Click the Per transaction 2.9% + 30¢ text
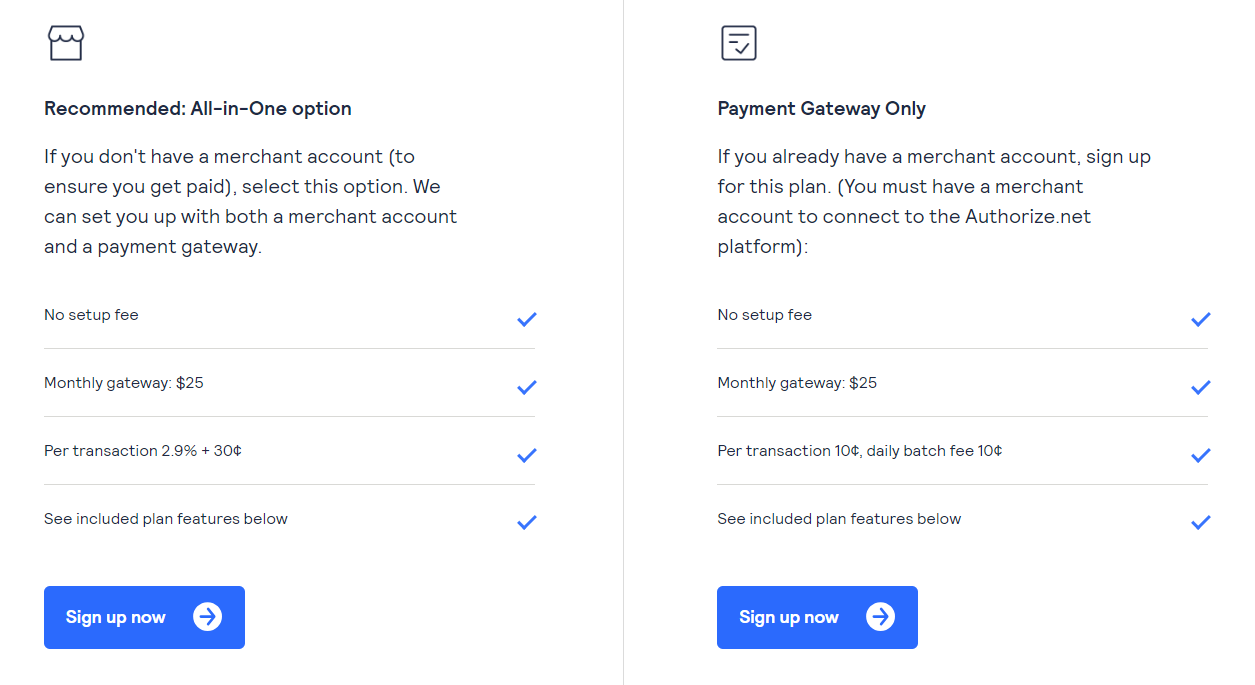This screenshot has height=685, width=1255. (x=143, y=451)
